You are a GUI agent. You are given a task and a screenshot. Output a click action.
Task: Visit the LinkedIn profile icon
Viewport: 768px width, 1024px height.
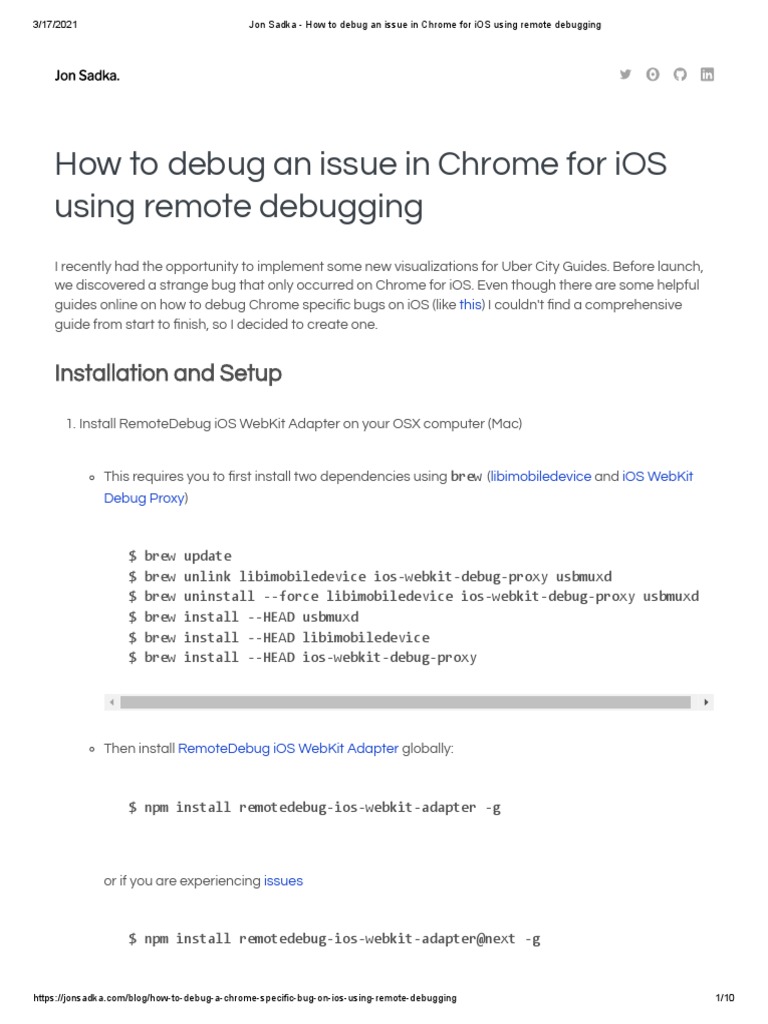[x=707, y=74]
